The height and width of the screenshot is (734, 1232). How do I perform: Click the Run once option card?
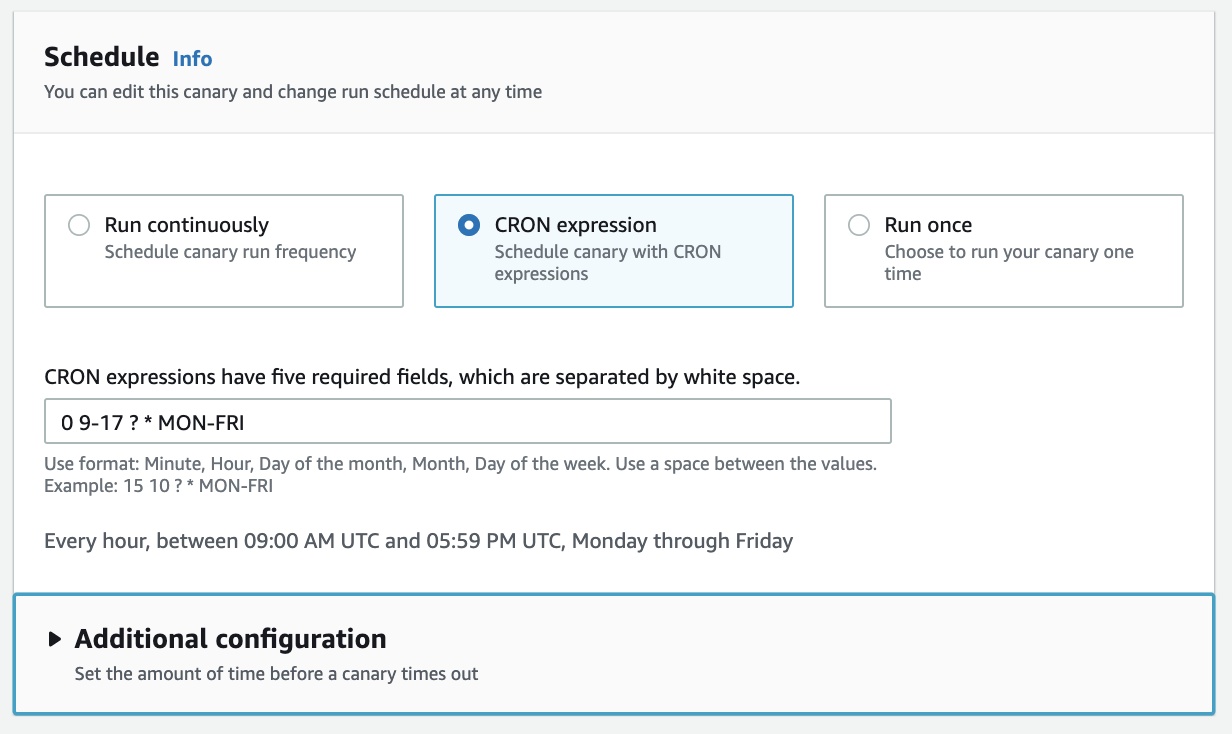(x=1003, y=250)
